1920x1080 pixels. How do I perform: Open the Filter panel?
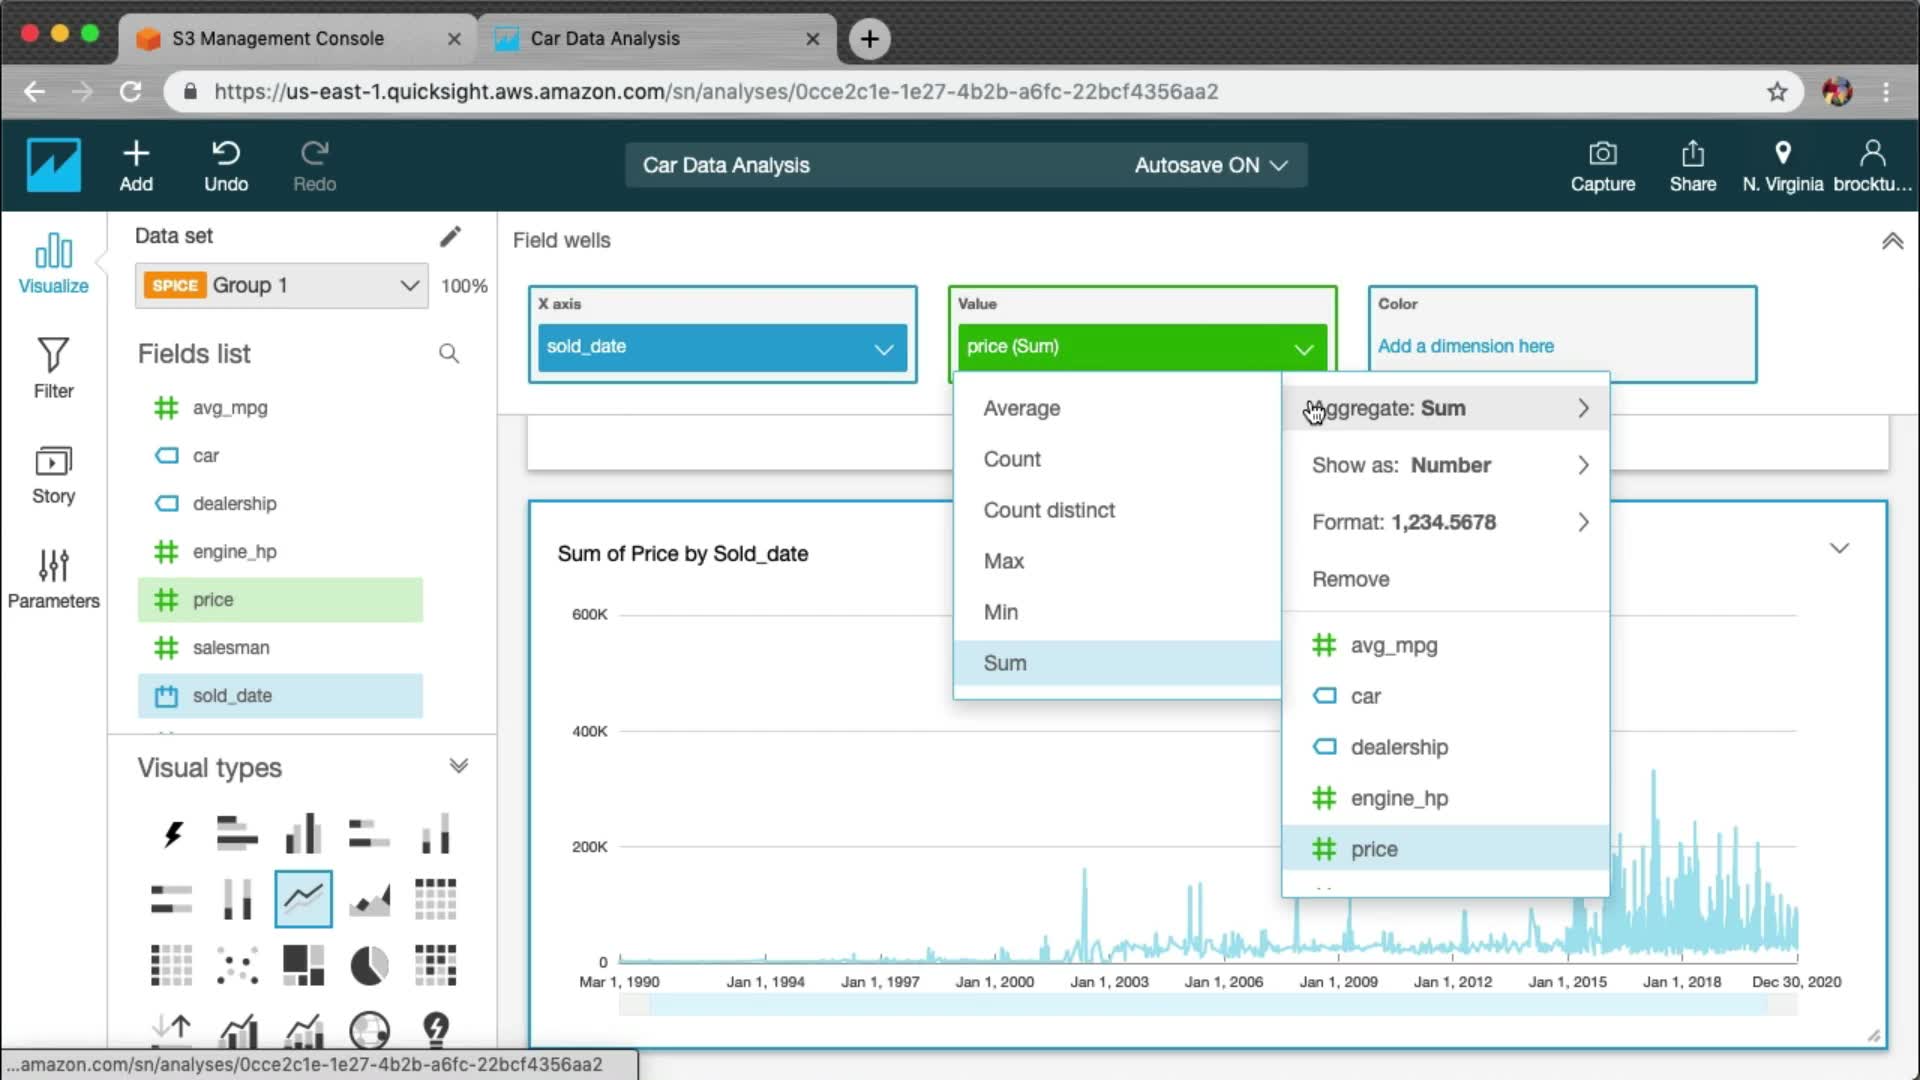point(53,367)
